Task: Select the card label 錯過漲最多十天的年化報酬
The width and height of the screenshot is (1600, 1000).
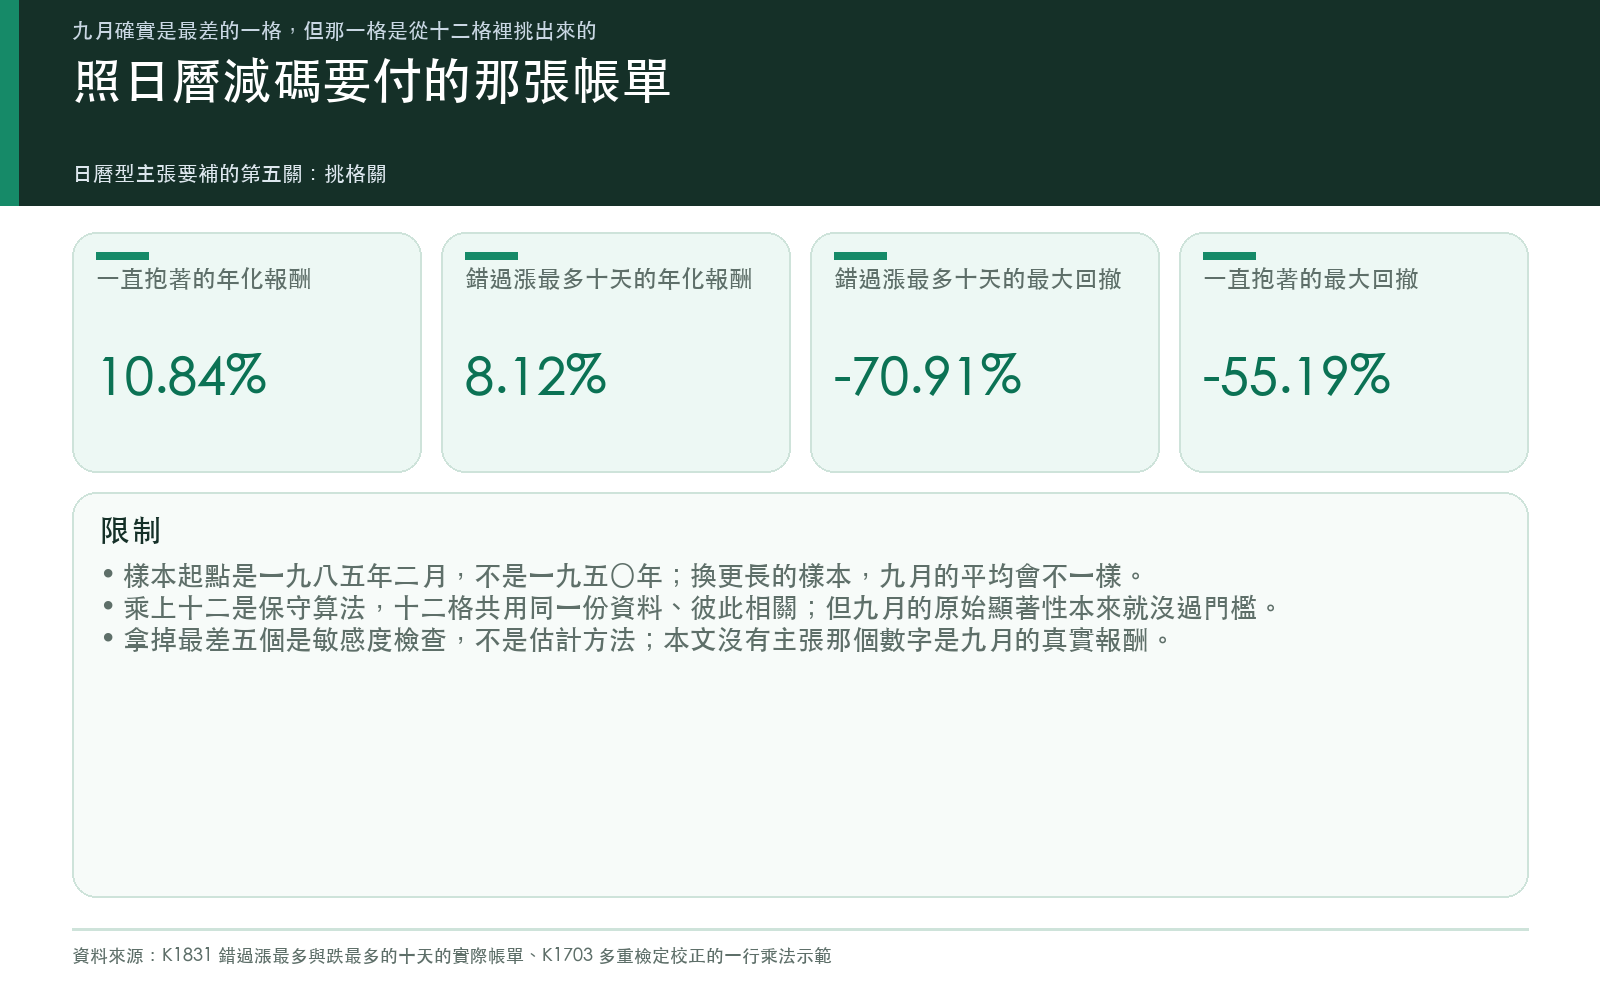Action: pos(609,279)
